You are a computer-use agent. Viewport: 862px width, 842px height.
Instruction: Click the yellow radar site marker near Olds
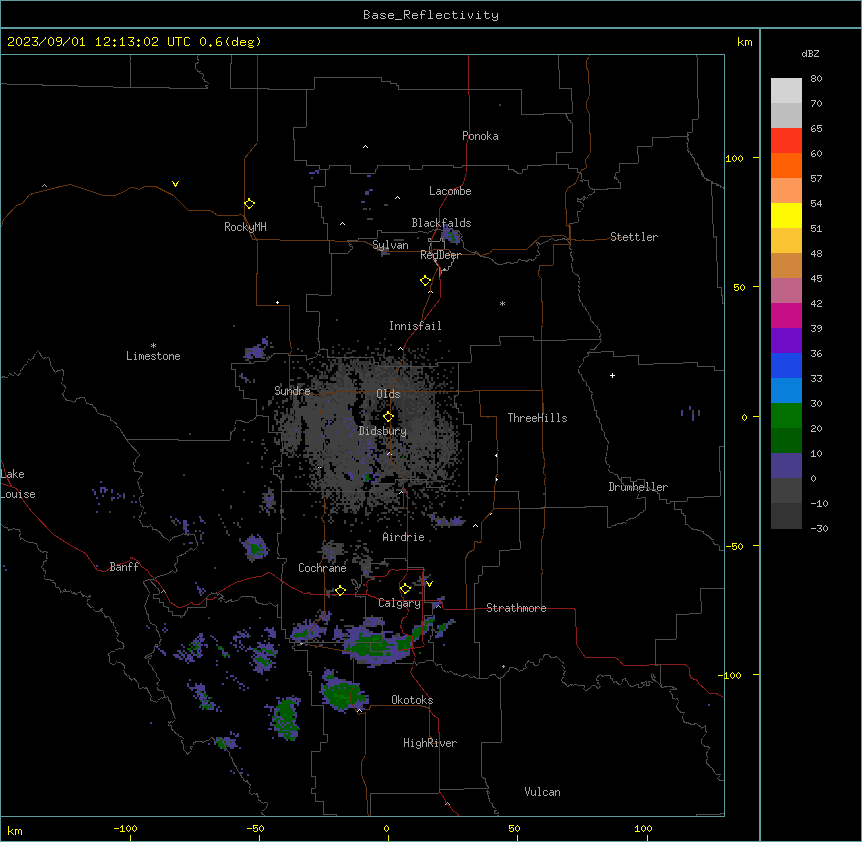coord(388,416)
